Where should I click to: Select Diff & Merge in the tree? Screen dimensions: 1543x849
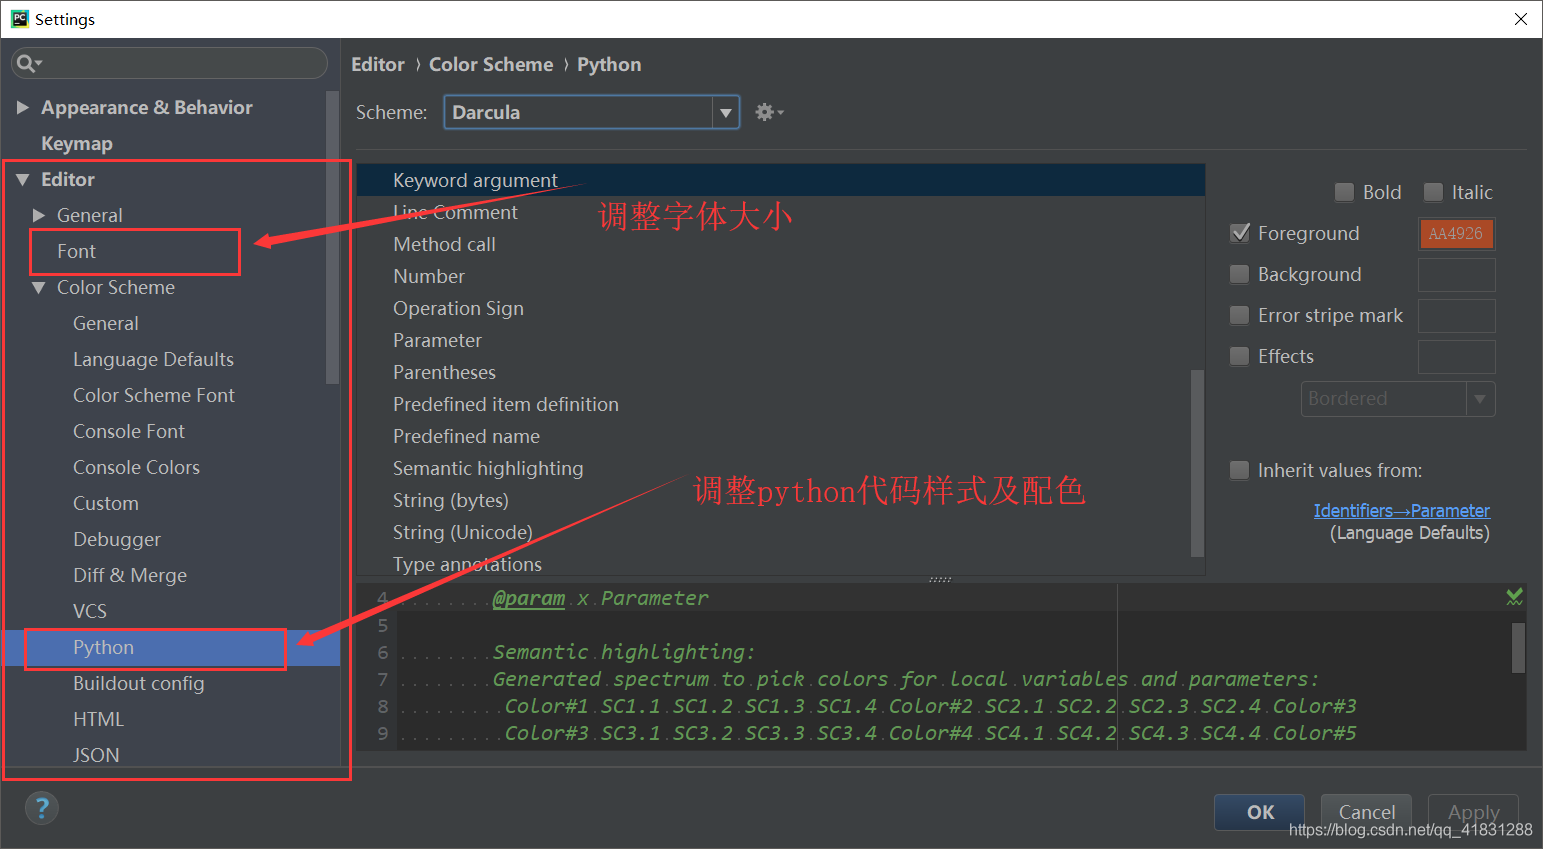coord(130,575)
